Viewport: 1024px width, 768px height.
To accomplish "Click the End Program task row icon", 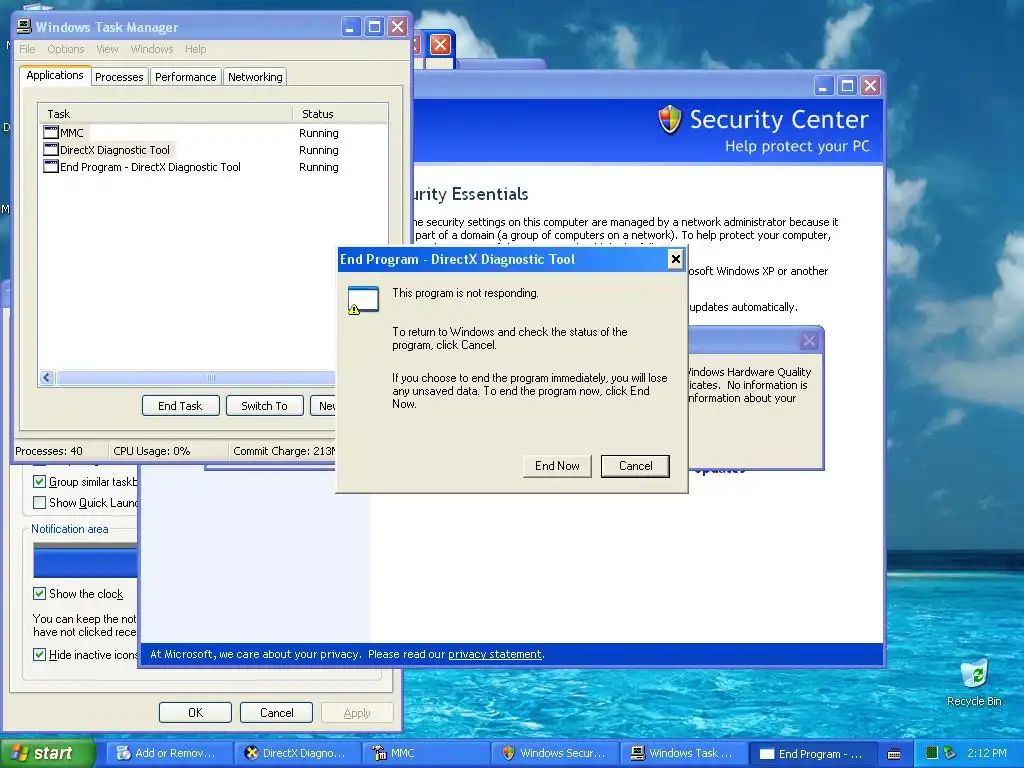I will coord(51,167).
